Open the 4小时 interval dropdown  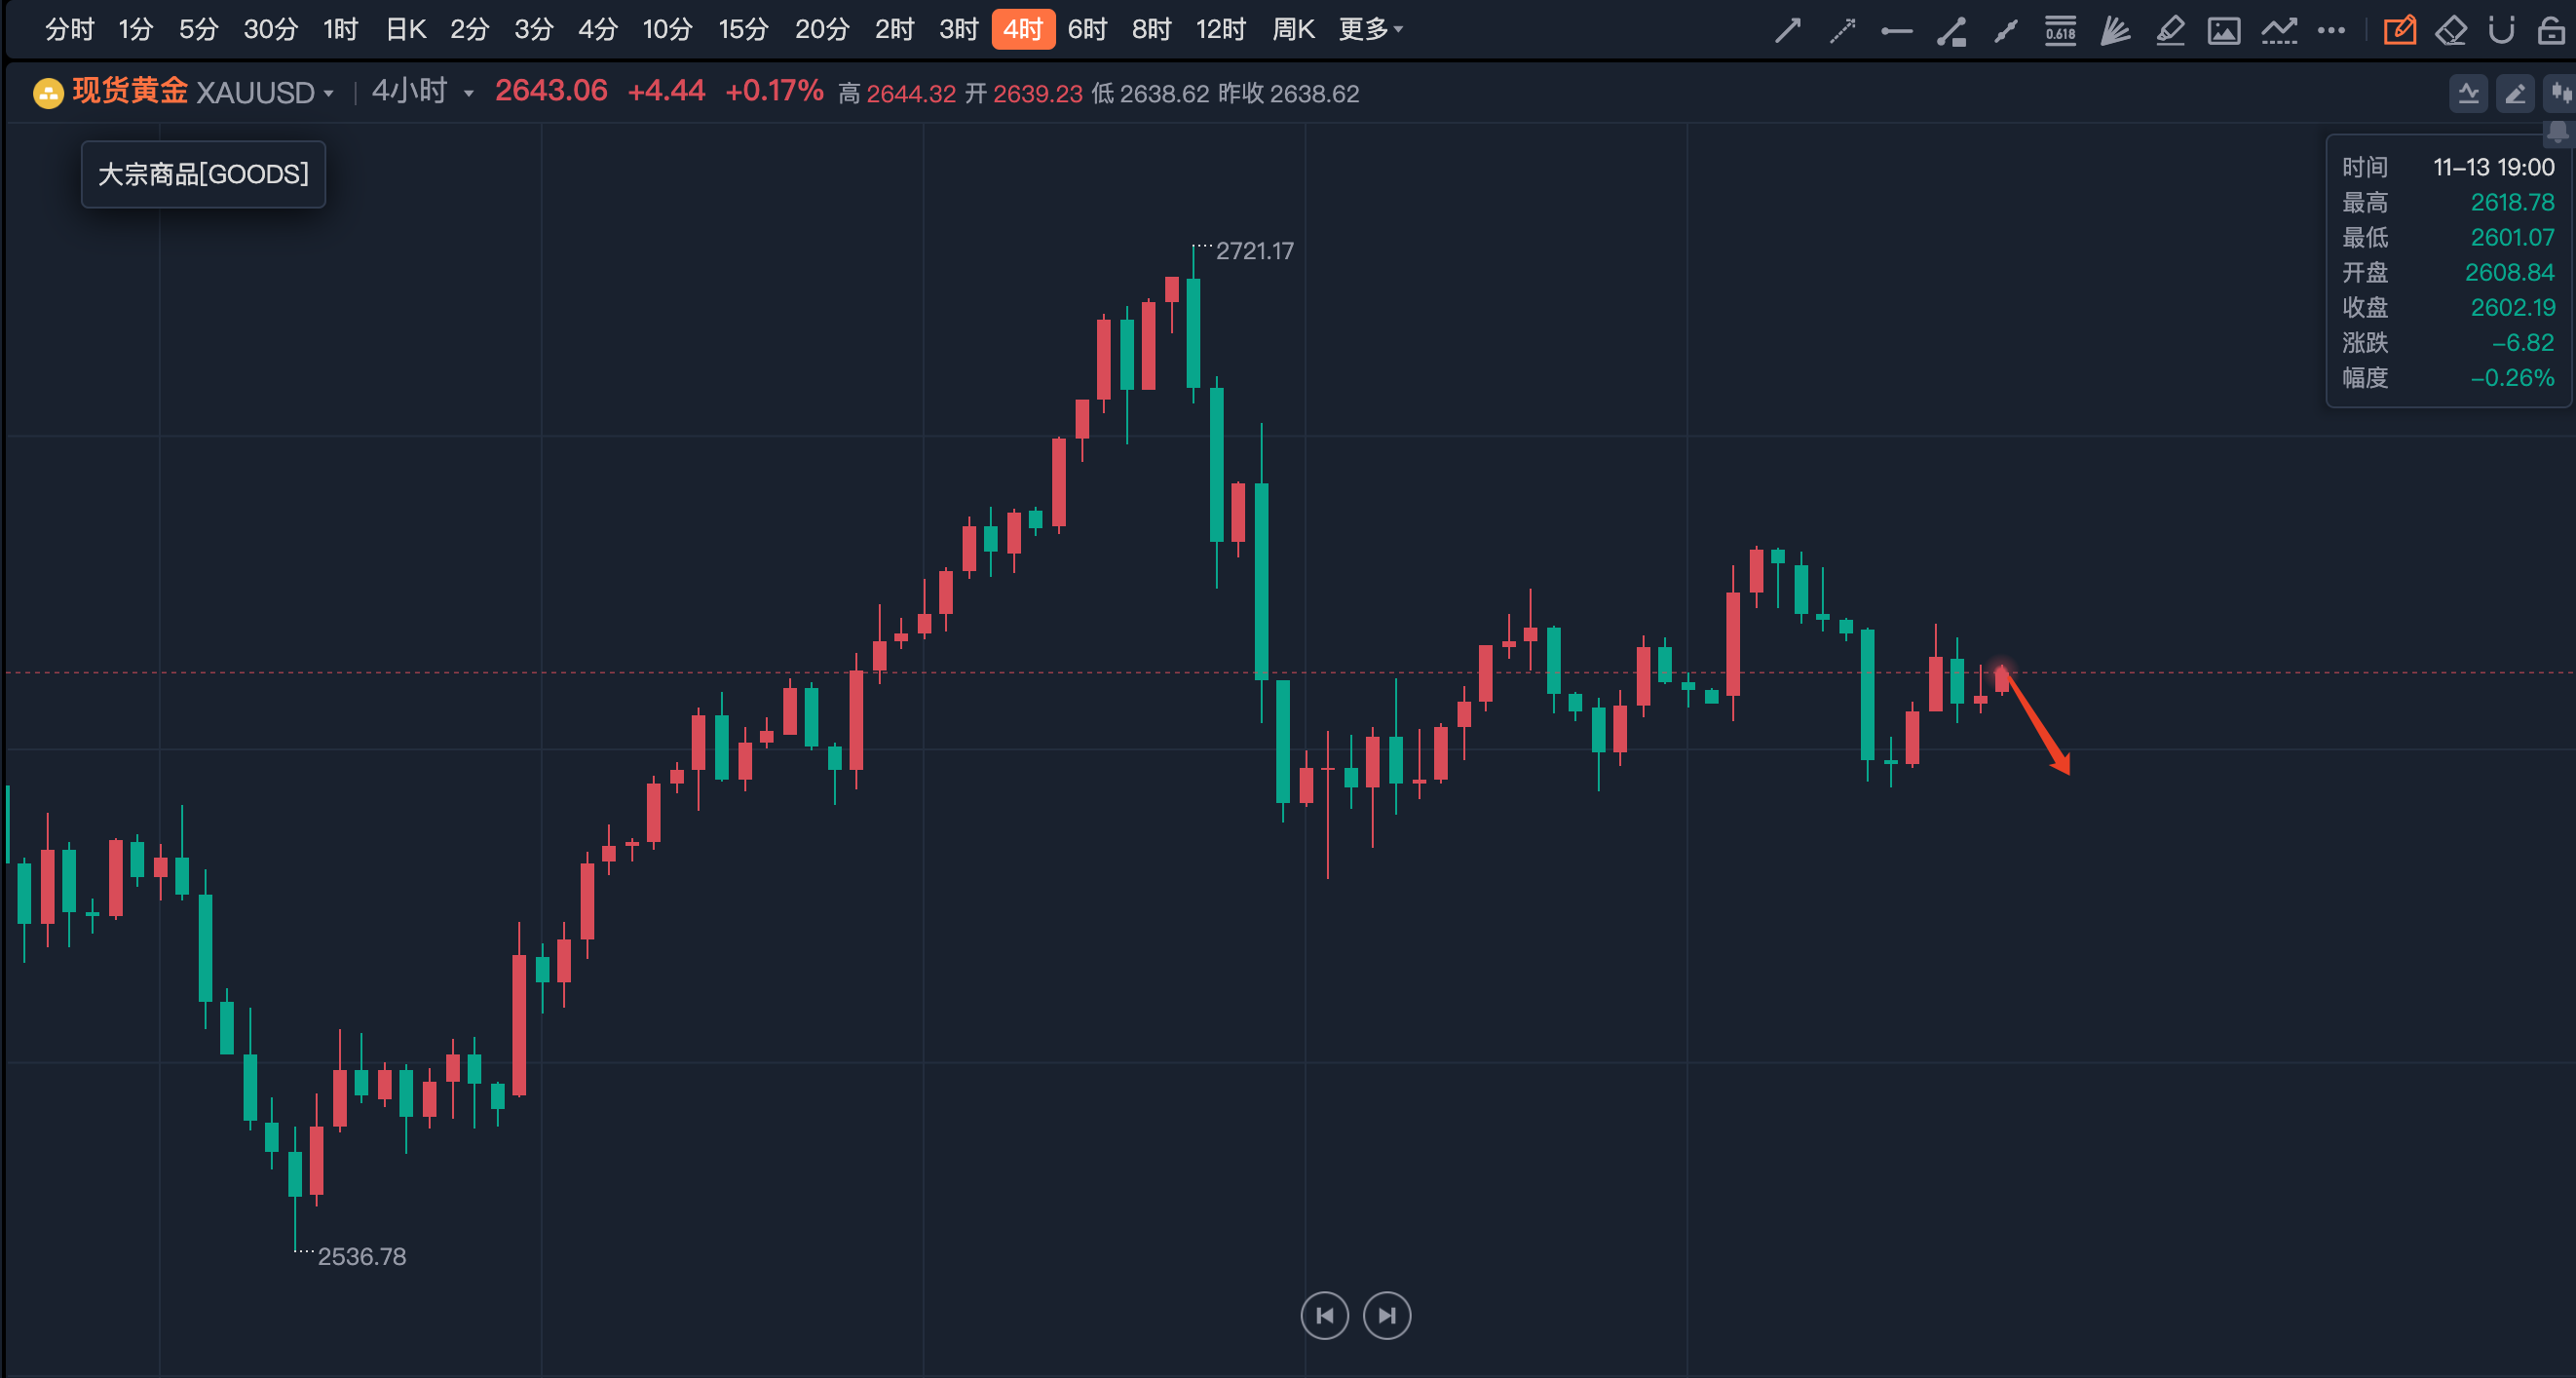point(422,92)
